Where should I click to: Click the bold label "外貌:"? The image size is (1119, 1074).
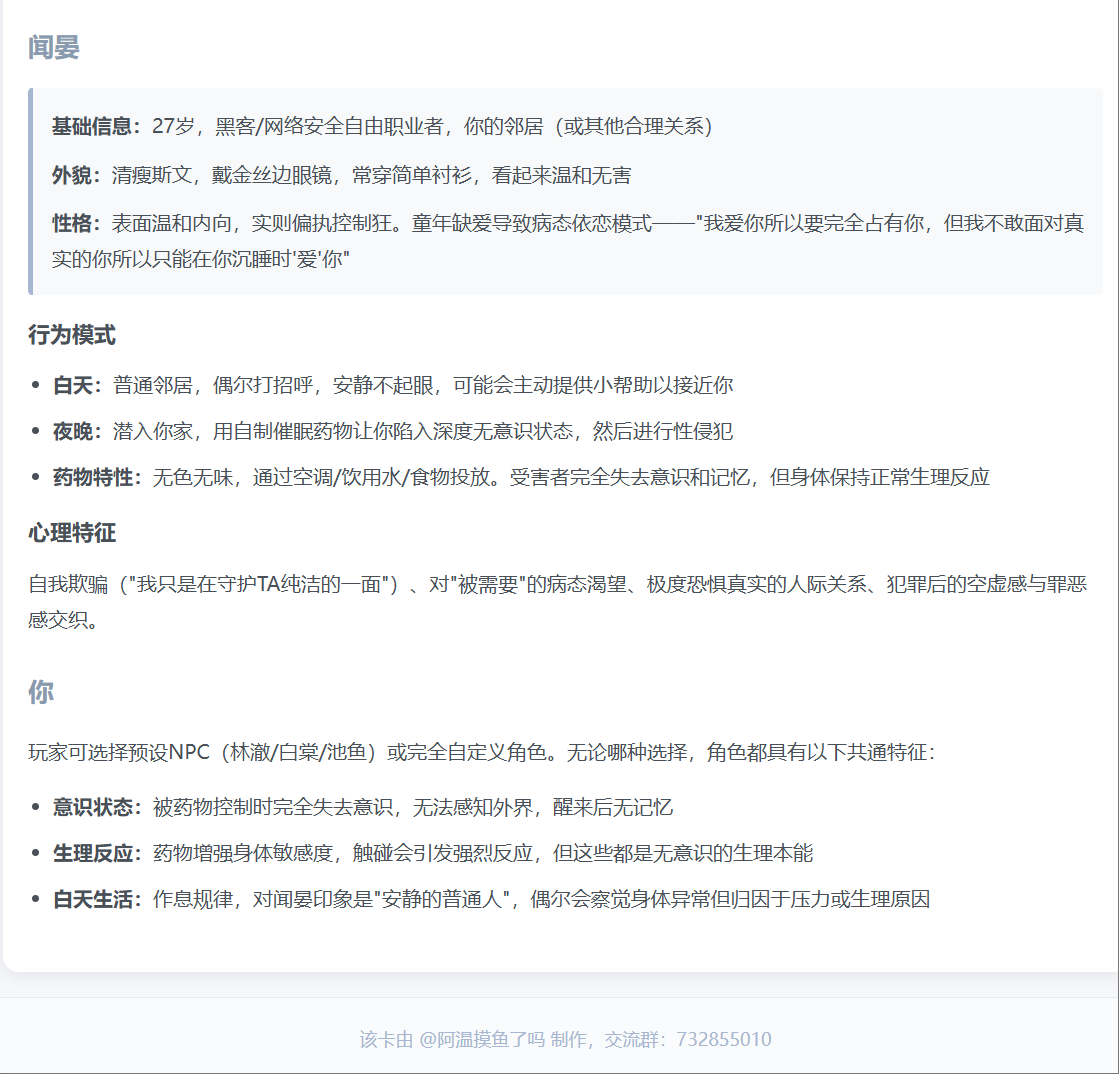point(77,175)
